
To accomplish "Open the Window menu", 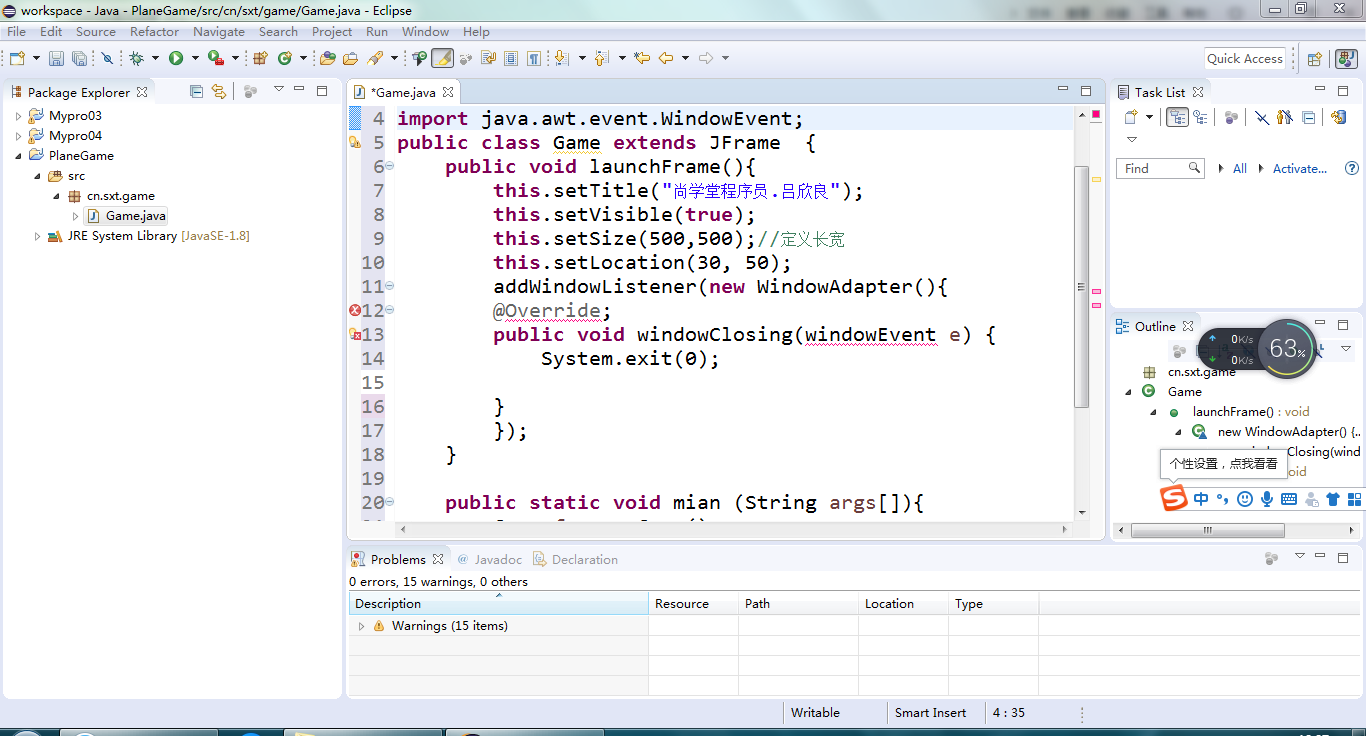I will pyautogui.click(x=425, y=32).
